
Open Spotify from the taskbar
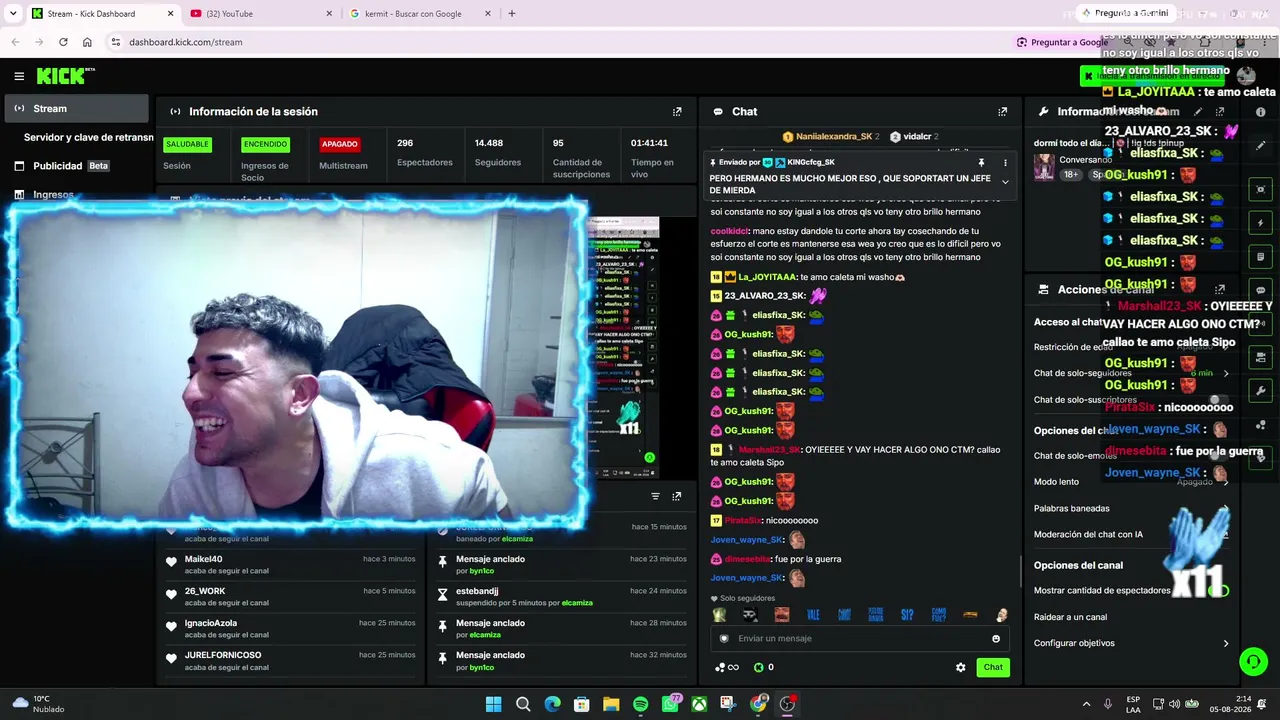641,704
